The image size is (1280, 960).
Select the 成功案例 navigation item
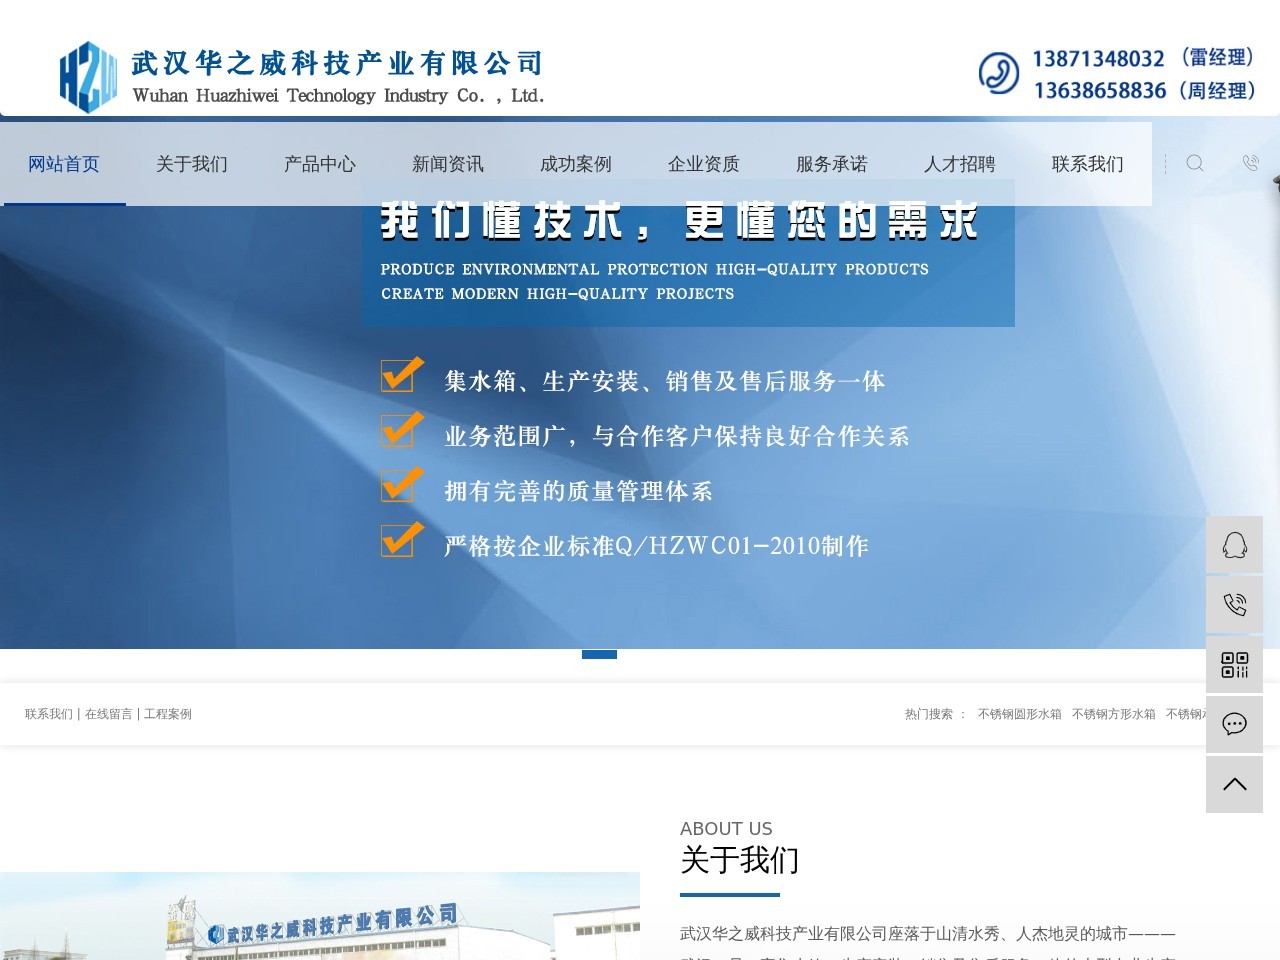[x=576, y=164]
